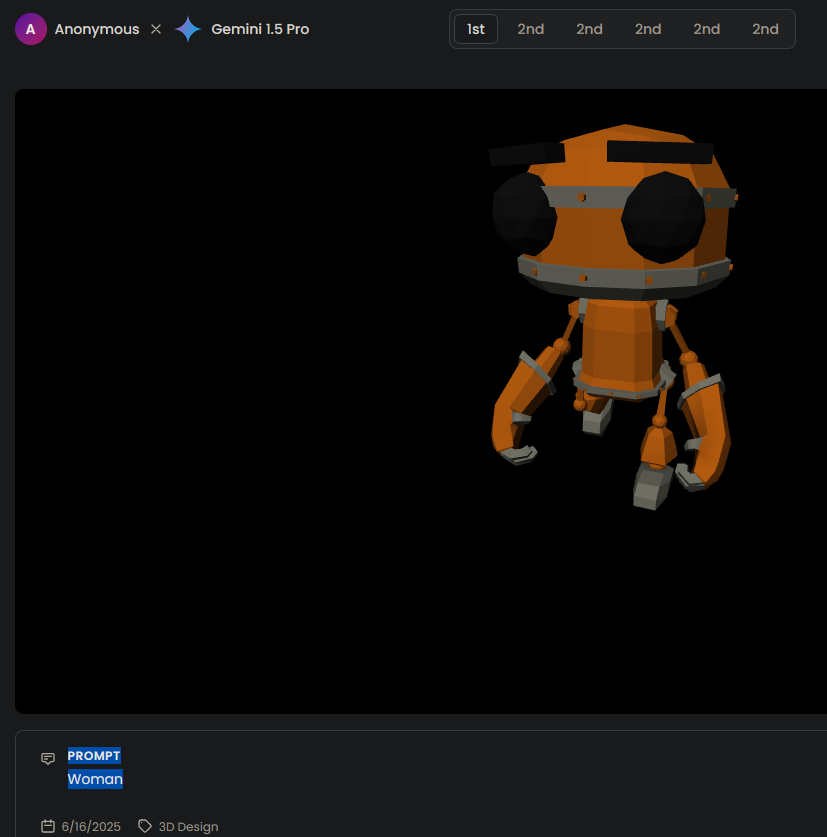Select the 2nd tab immediately after 1st
827x837 pixels.
(531, 29)
